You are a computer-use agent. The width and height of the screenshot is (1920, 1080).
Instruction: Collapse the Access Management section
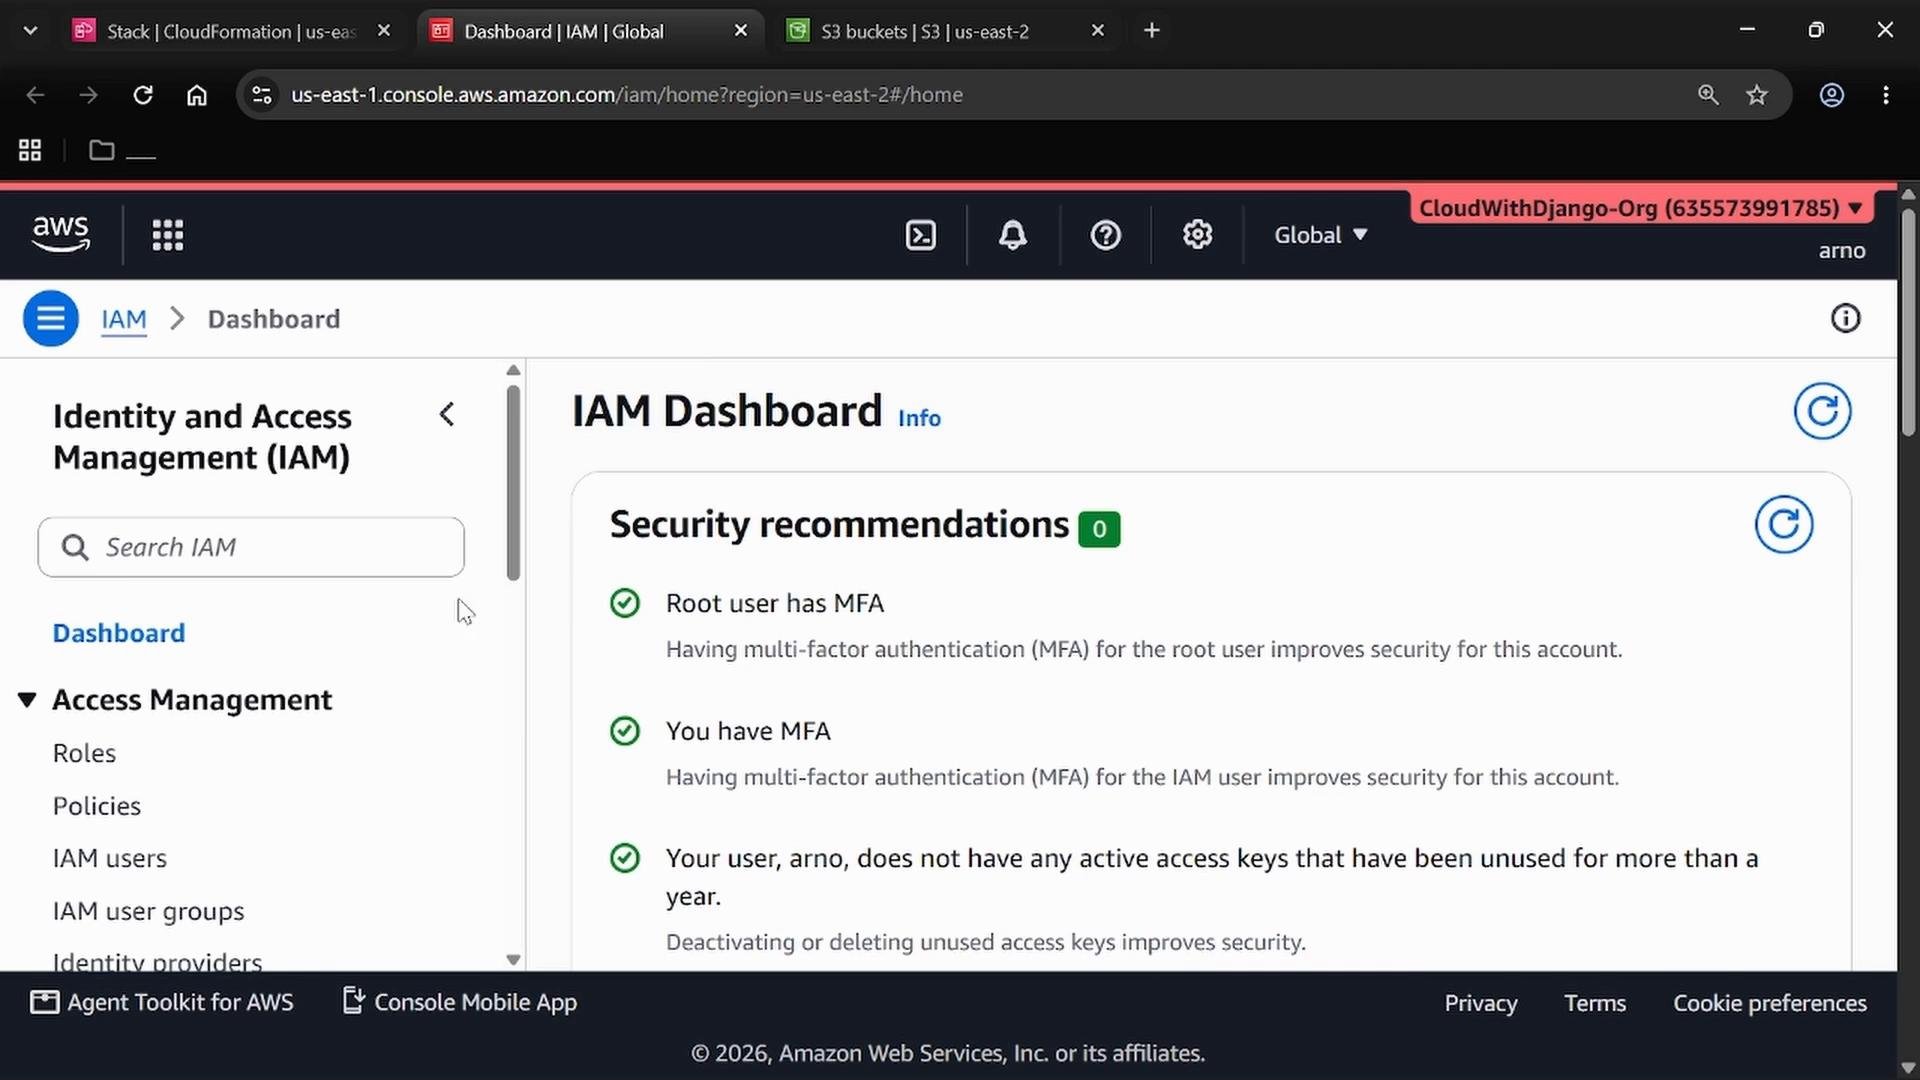pyautogui.click(x=27, y=700)
